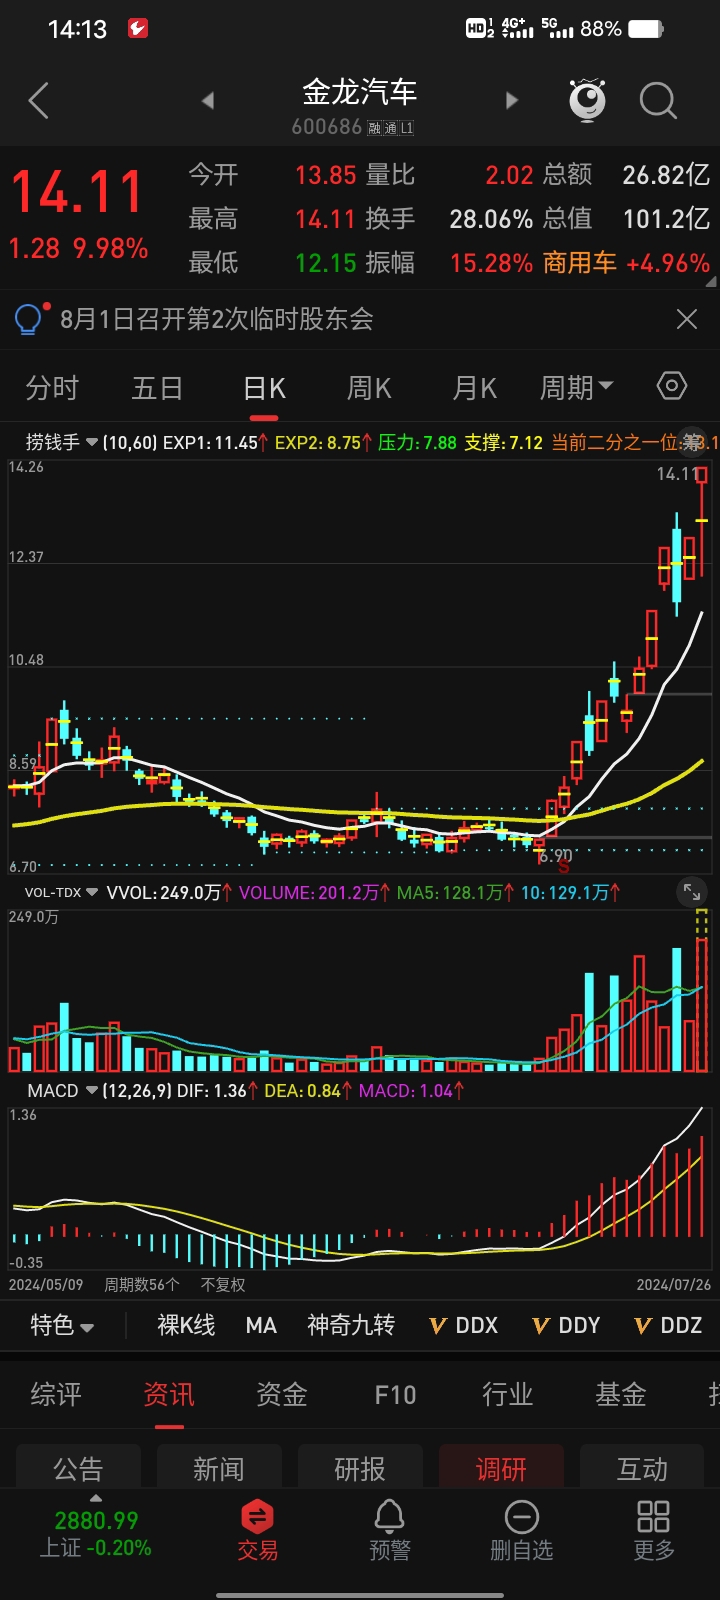Switch to 周K chart tab

(369, 388)
